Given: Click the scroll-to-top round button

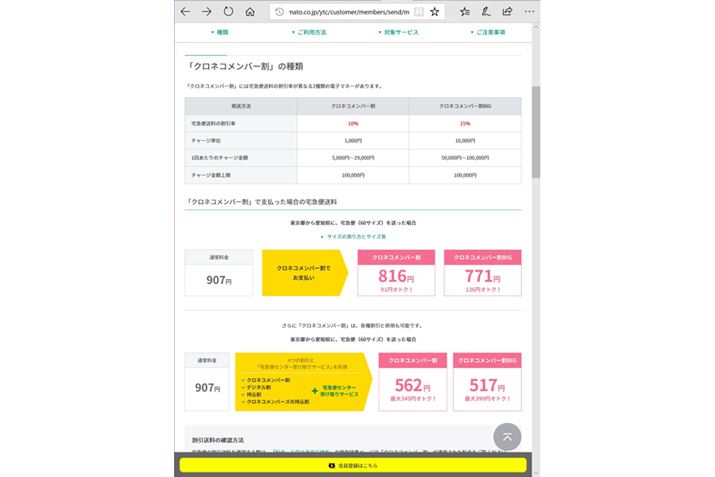Looking at the screenshot, I should tap(508, 437).
